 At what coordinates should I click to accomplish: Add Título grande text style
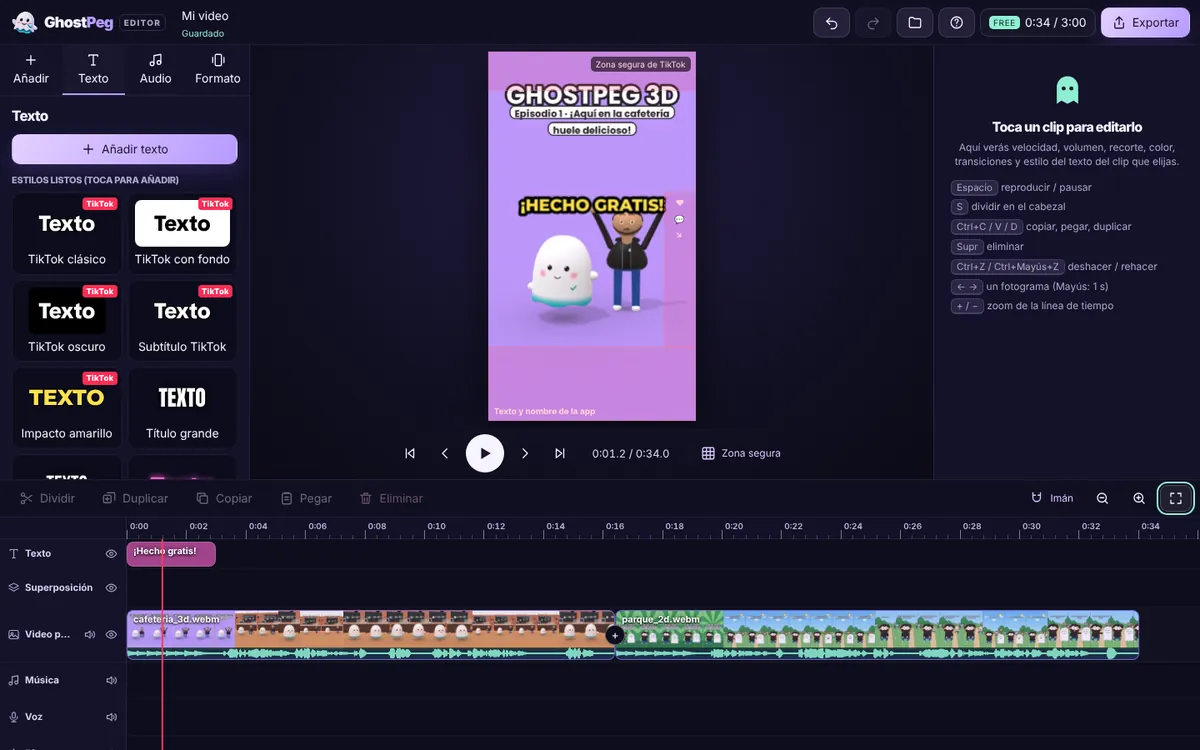pyautogui.click(x=183, y=408)
